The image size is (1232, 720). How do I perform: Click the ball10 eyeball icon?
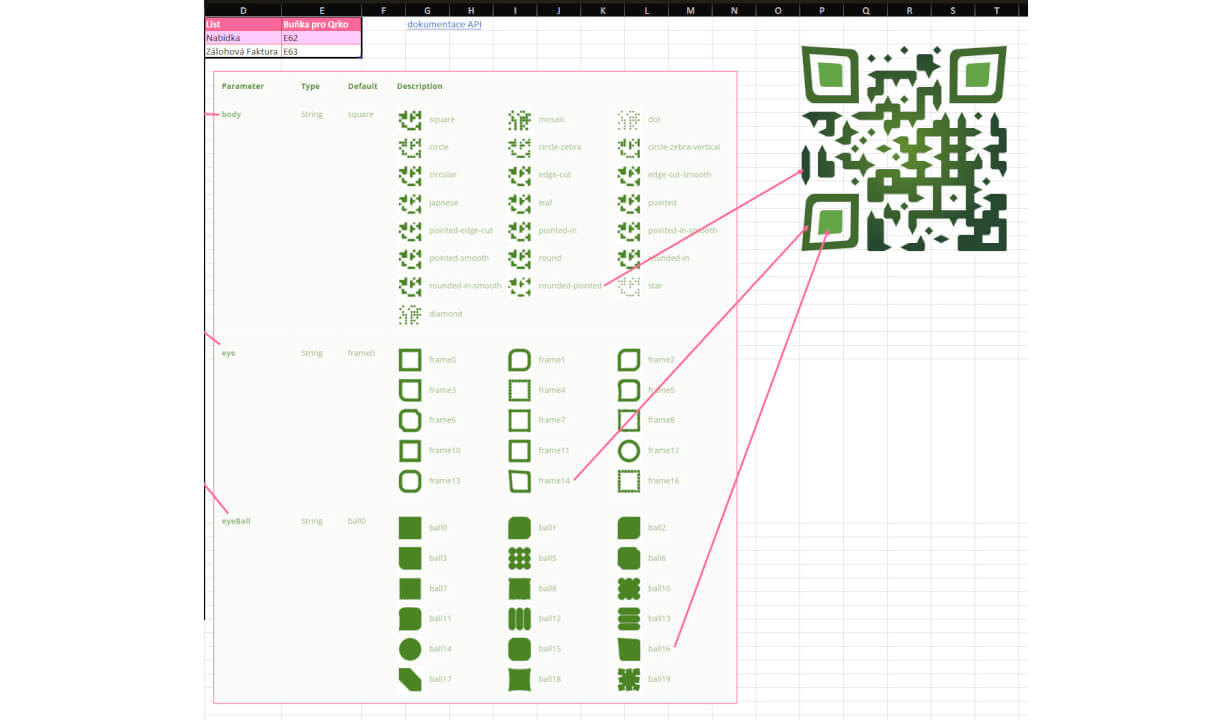pyautogui.click(x=629, y=588)
